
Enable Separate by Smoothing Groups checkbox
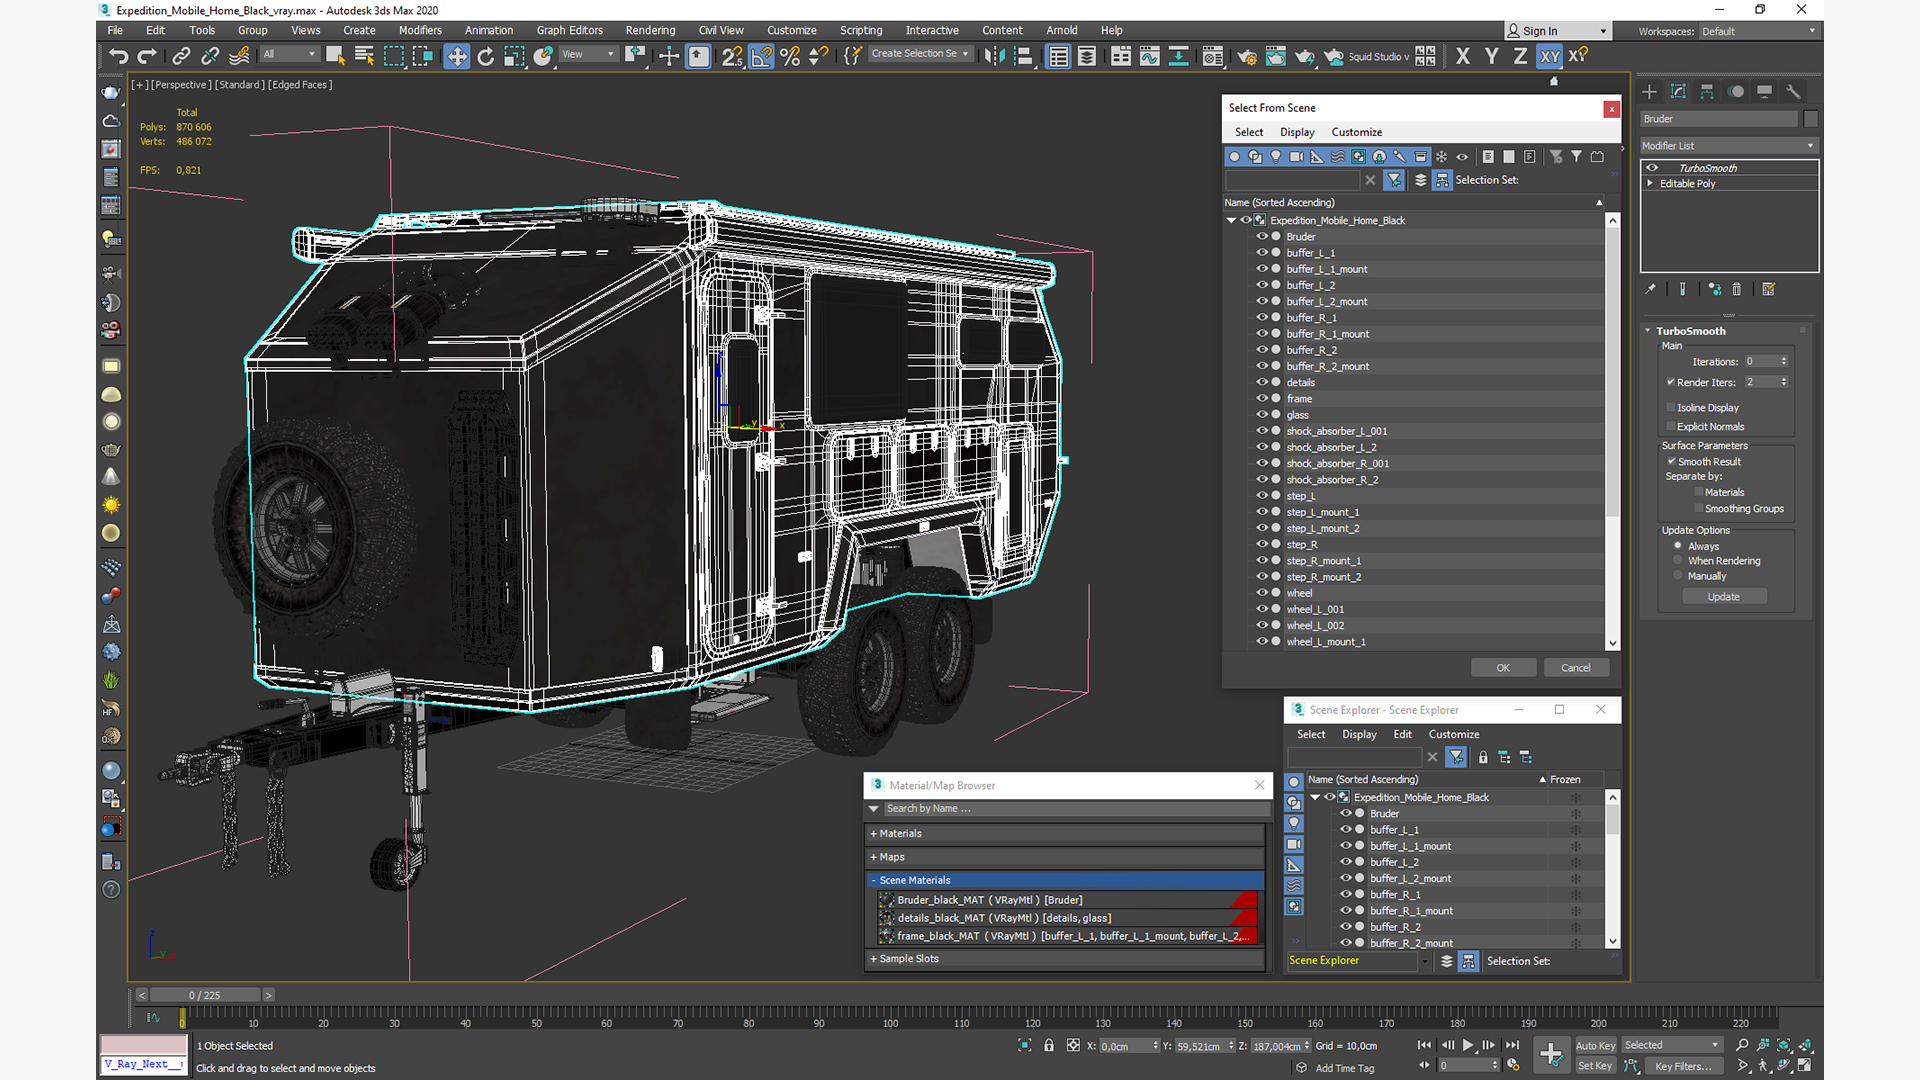point(1699,508)
